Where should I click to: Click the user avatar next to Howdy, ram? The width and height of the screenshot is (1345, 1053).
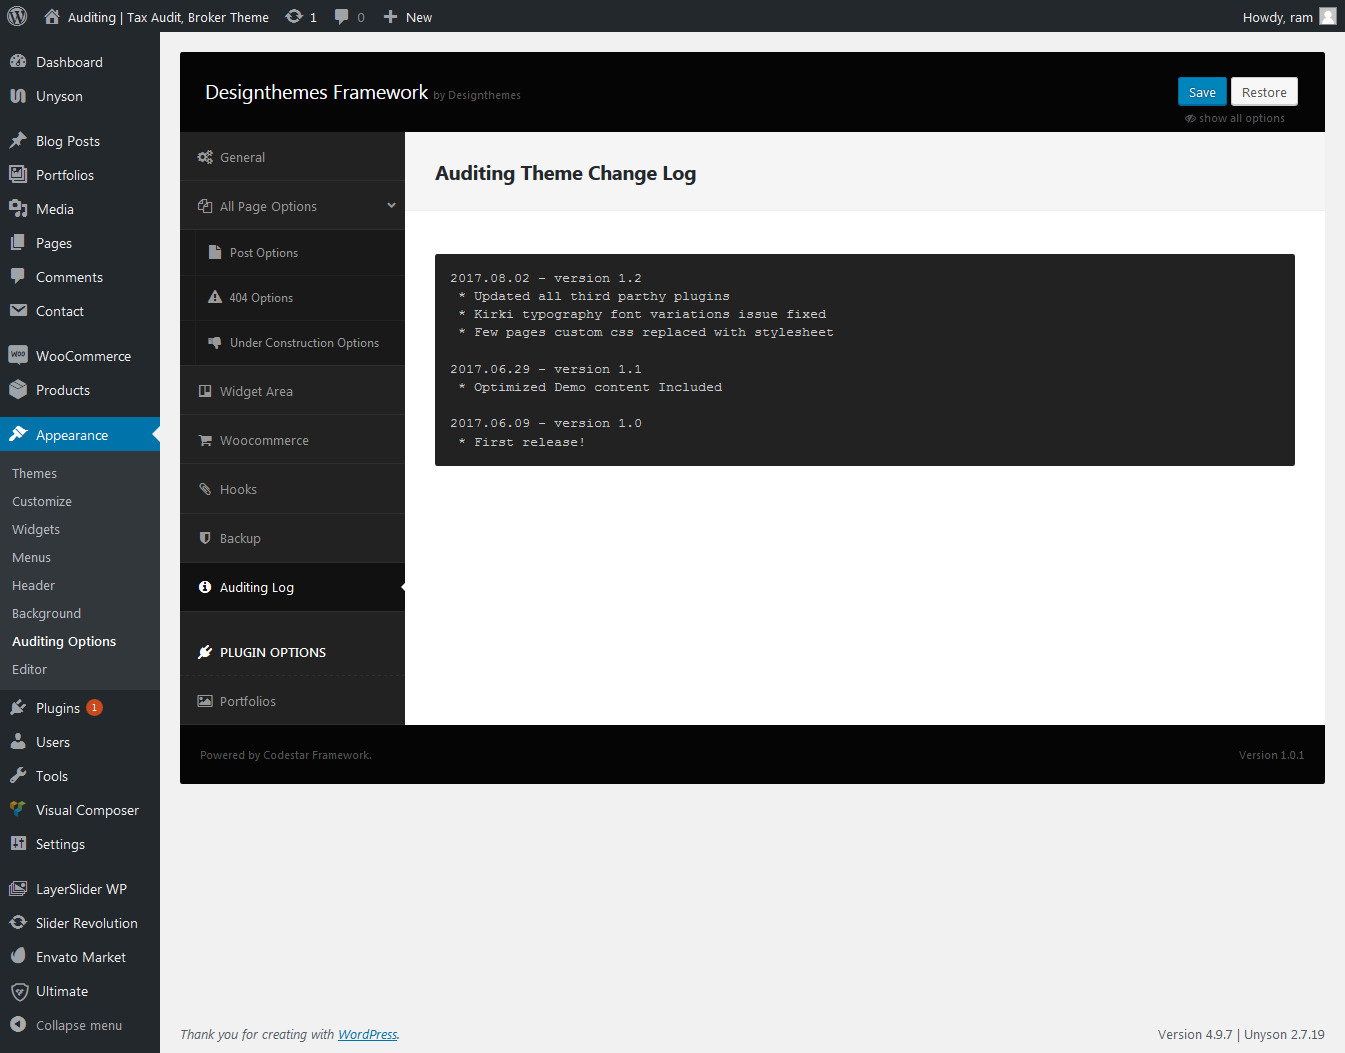point(1328,16)
